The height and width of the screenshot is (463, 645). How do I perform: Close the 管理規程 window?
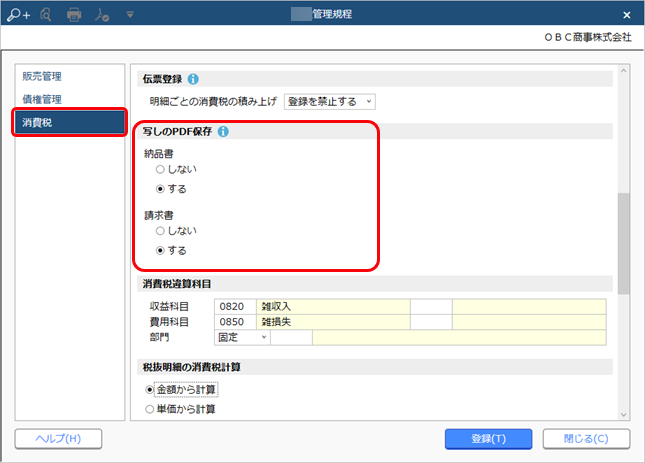pyautogui.click(x=626, y=15)
